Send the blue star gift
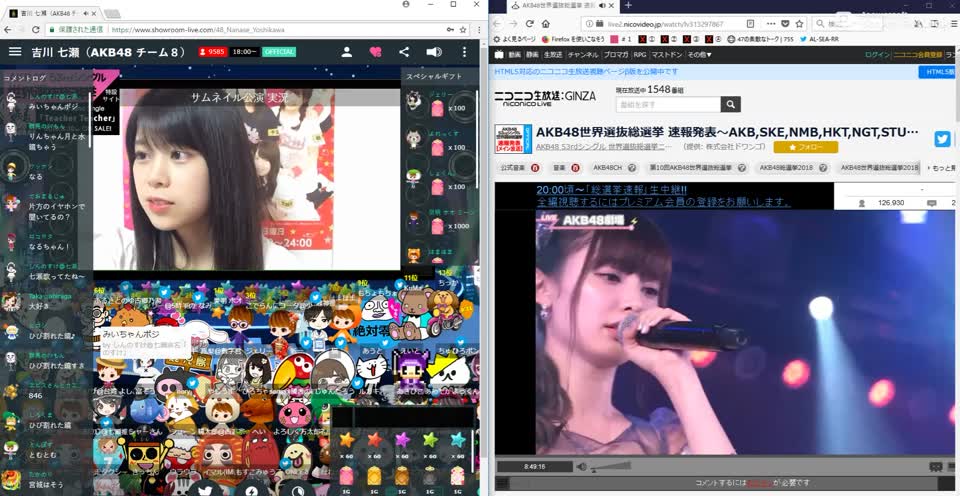Viewport: 960px width, 496px height. pos(458,441)
